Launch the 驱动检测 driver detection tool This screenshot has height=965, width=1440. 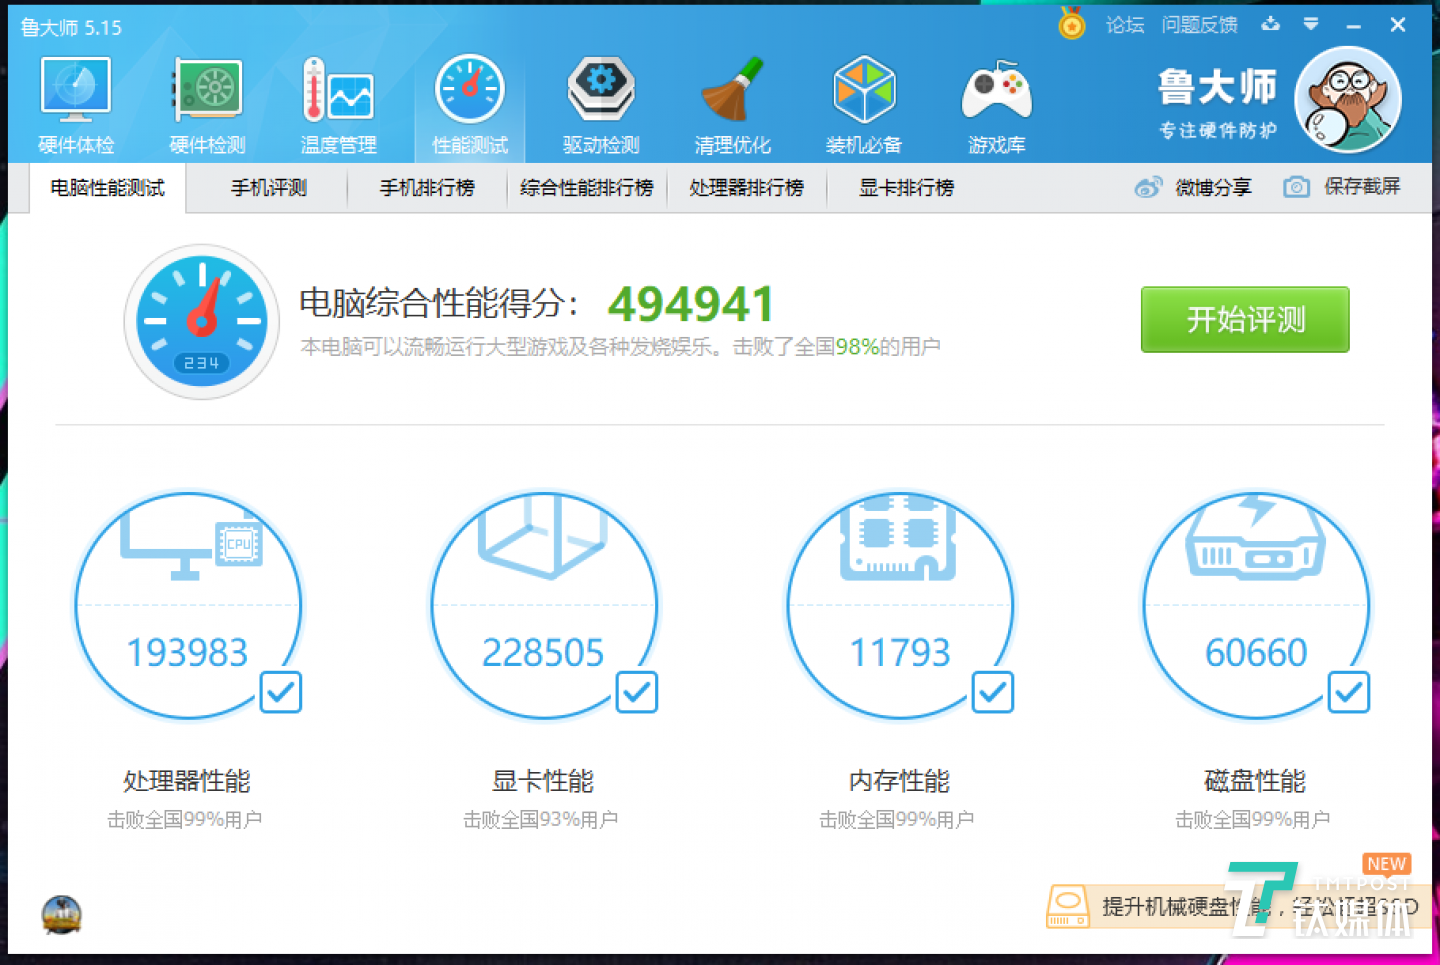point(600,100)
